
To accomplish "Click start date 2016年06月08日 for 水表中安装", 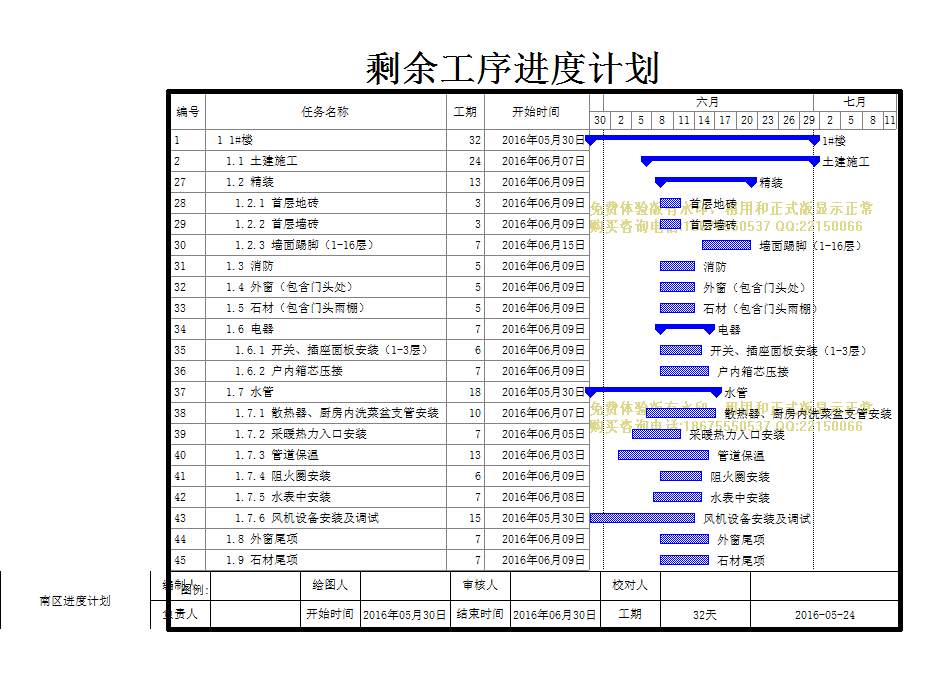I will pyautogui.click(x=543, y=496).
